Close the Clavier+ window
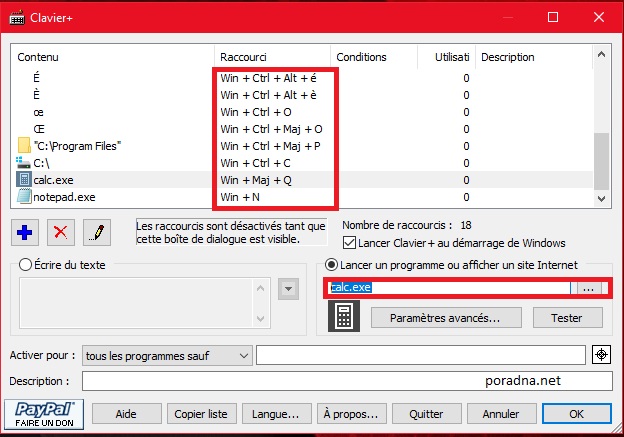The width and height of the screenshot is (624, 437). pyautogui.click(x=599, y=17)
